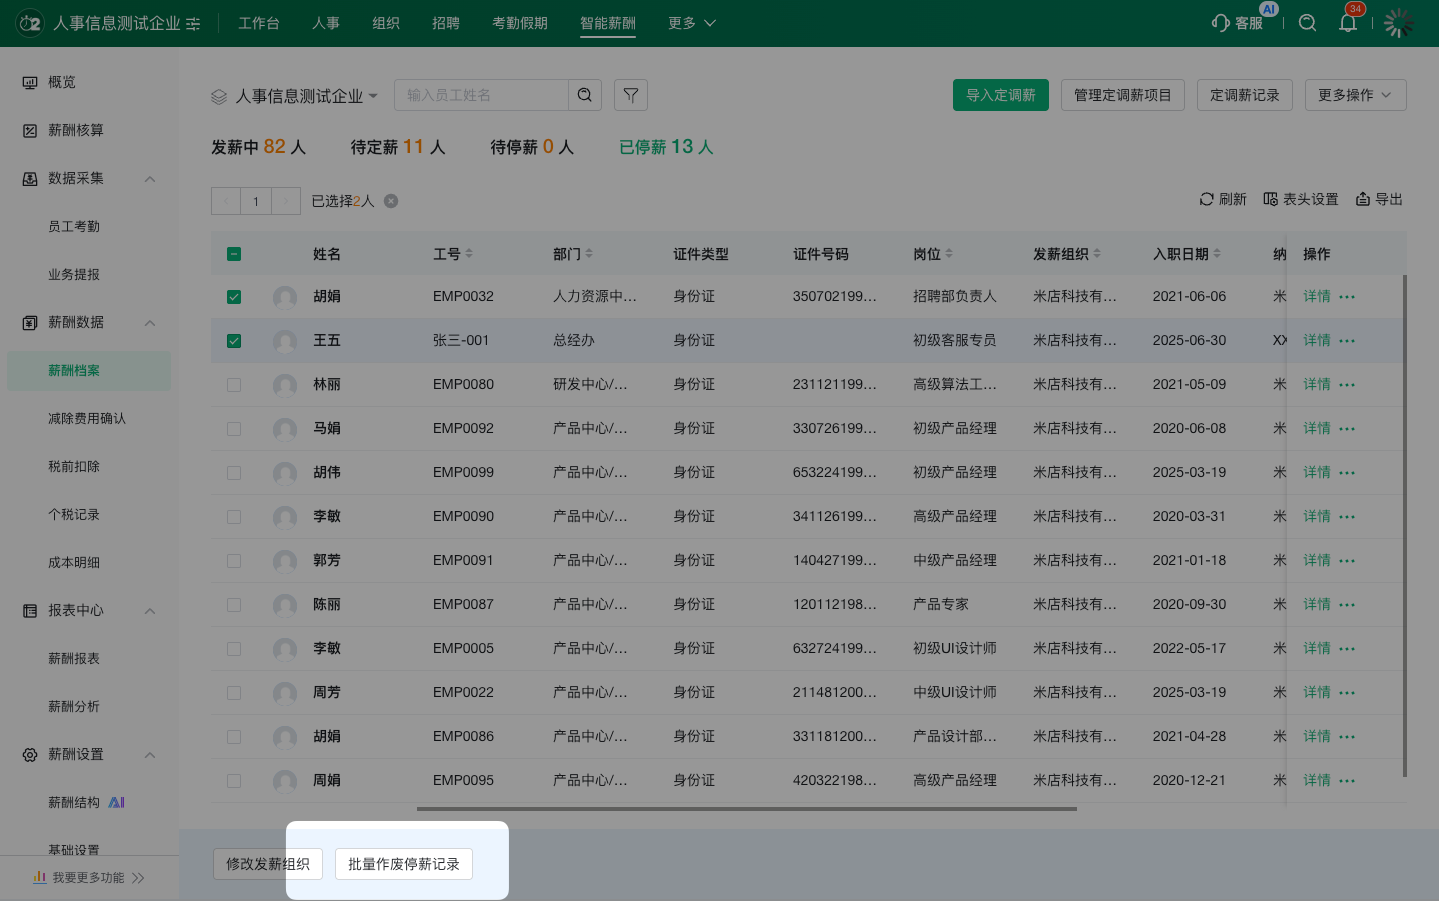
Task: Click the global search icon in top bar
Action: pos(1307,23)
